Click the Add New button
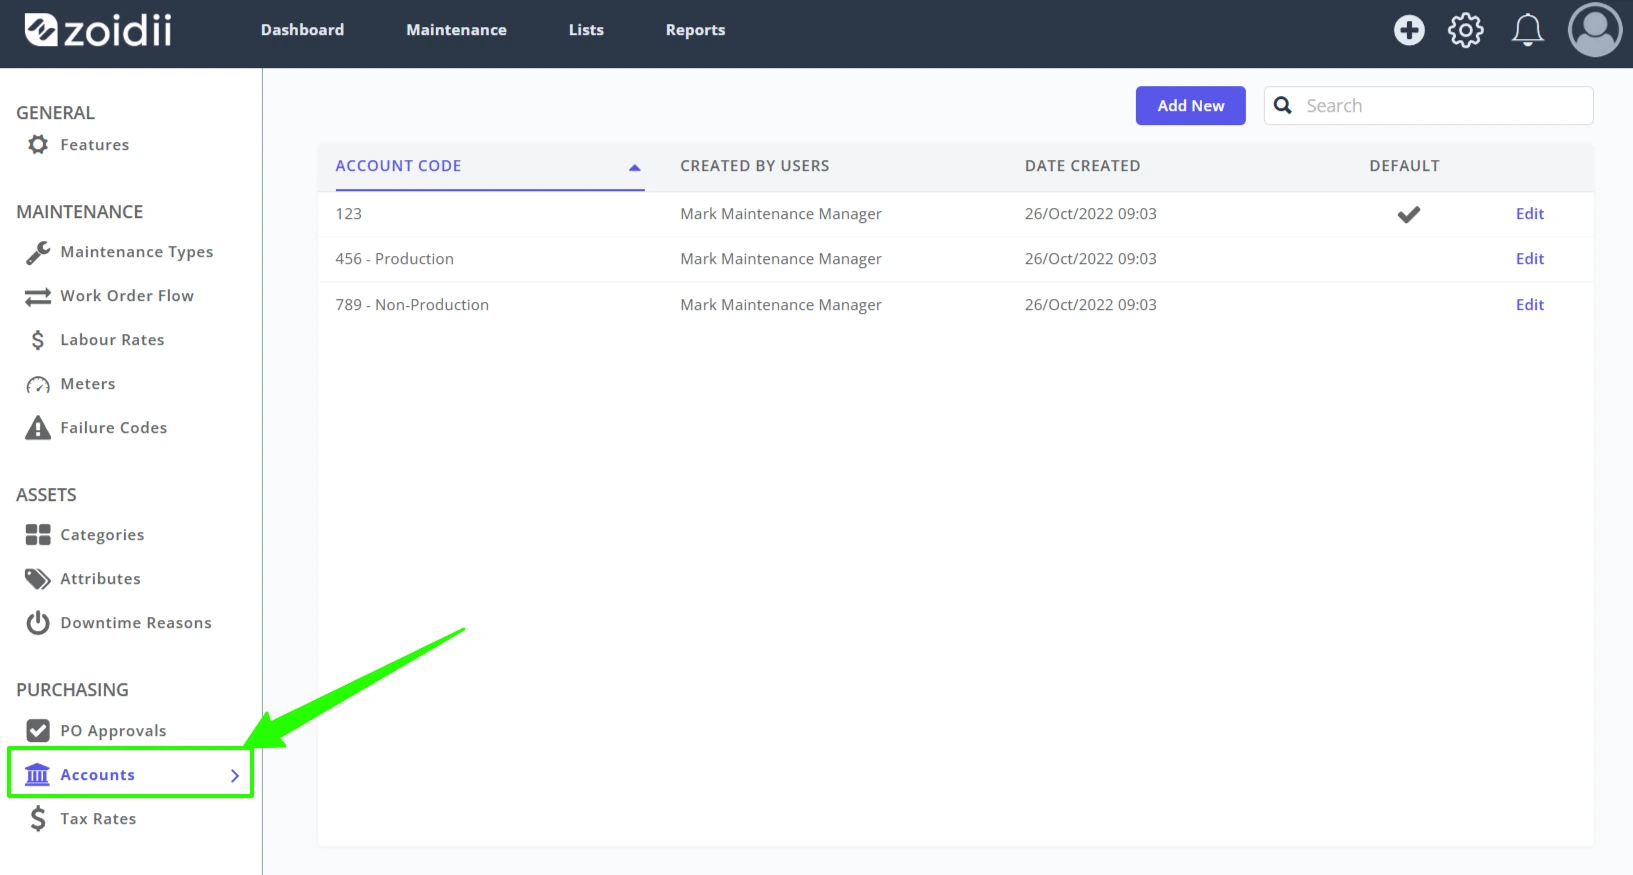This screenshot has width=1633, height=875. tap(1190, 106)
